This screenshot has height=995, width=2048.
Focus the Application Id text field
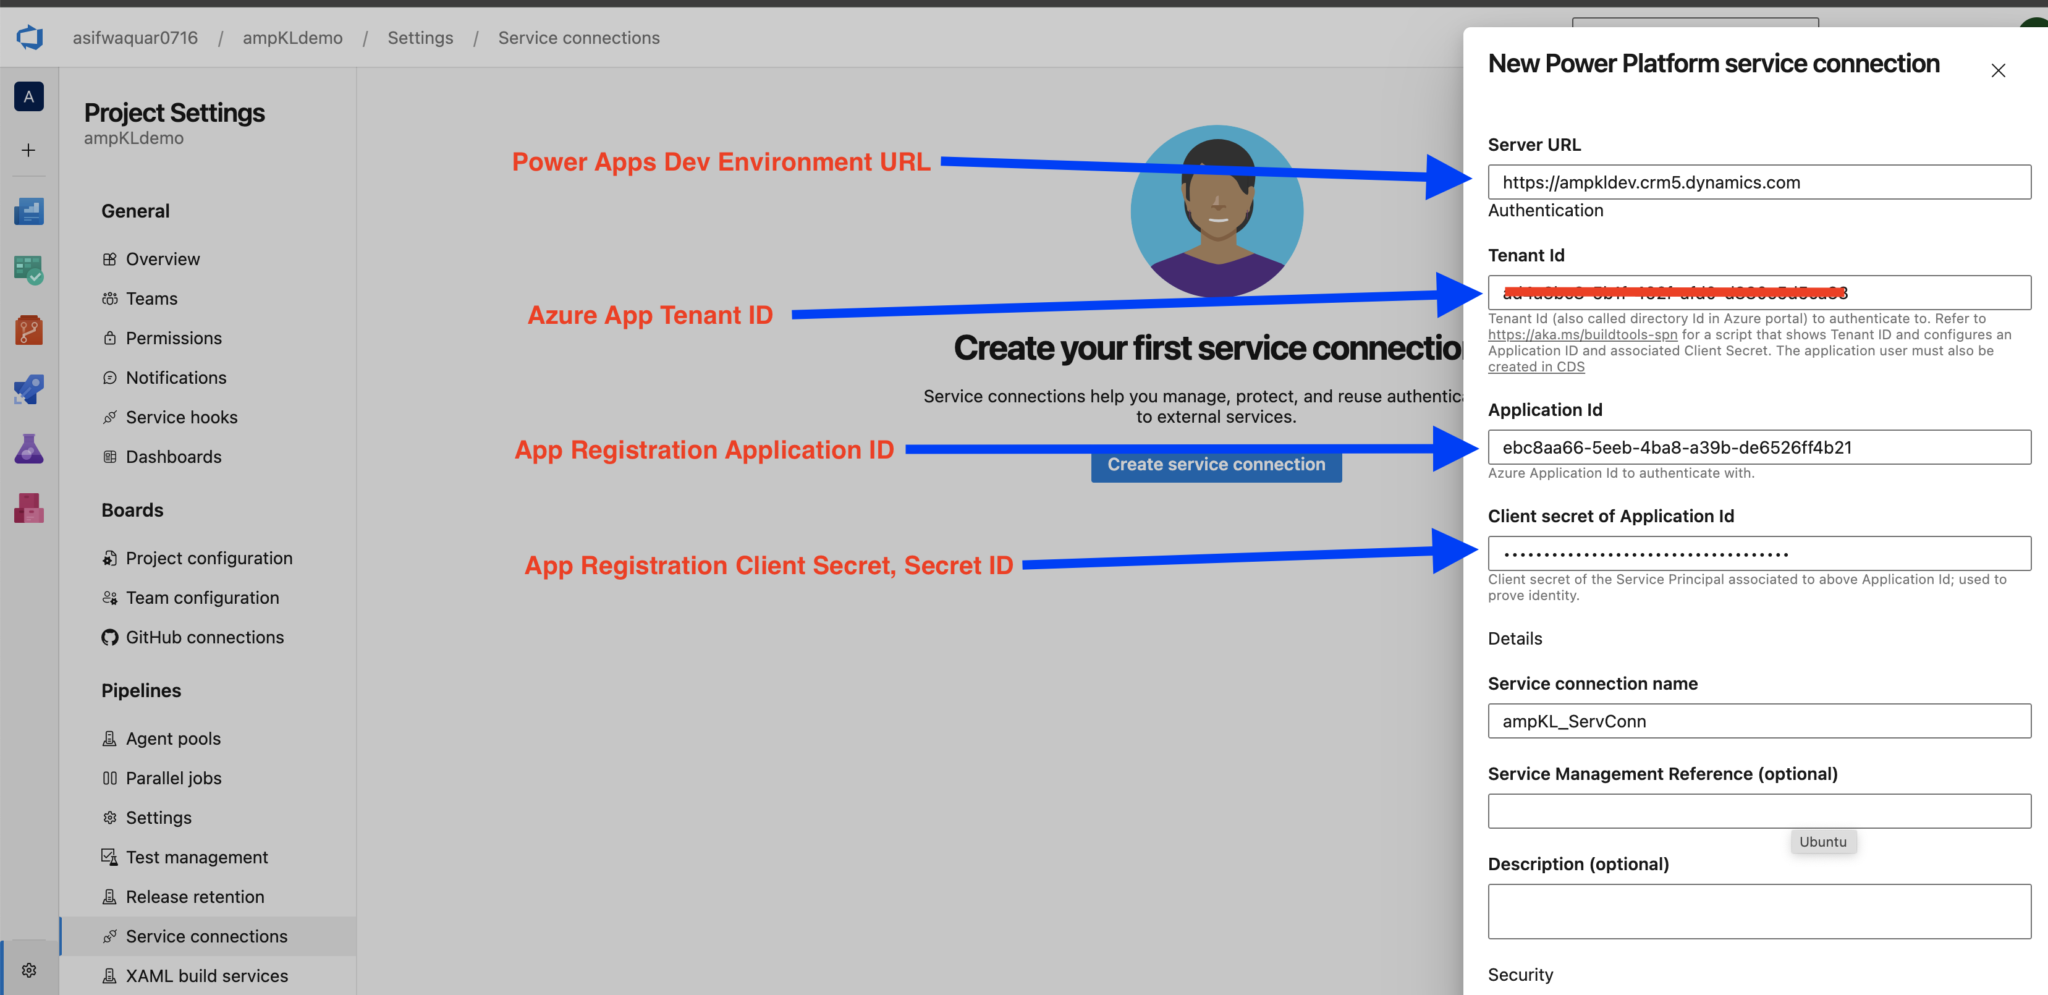click(1758, 447)
